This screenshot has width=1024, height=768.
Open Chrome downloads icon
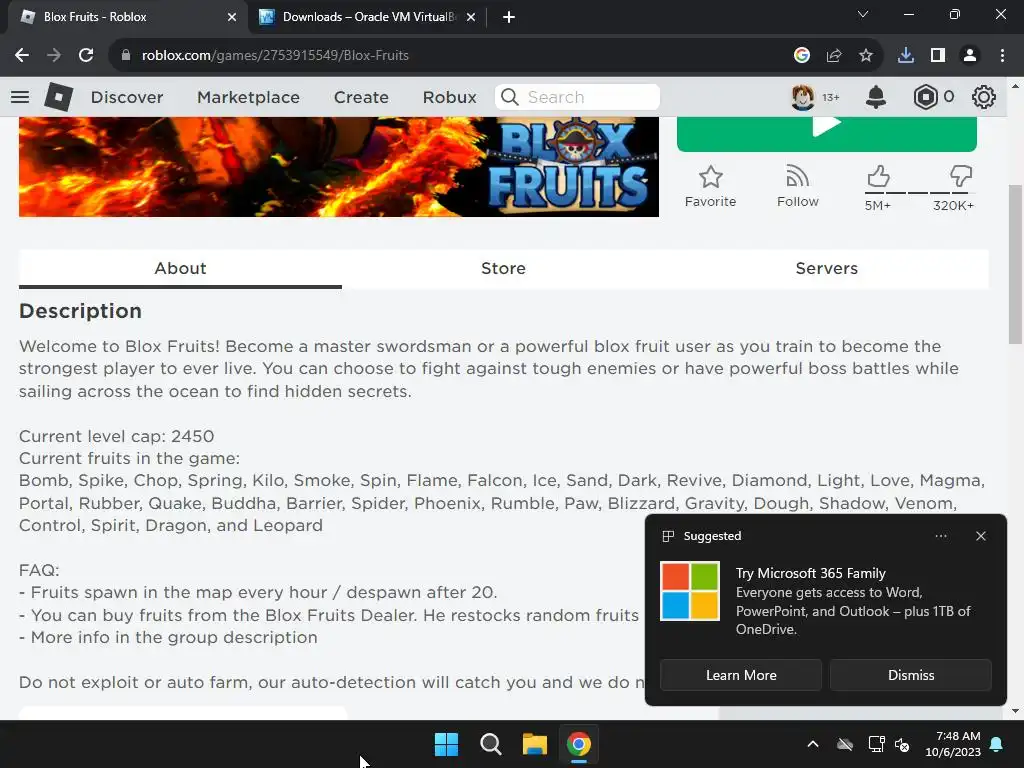pyautogui.click(x=906, y=56)
